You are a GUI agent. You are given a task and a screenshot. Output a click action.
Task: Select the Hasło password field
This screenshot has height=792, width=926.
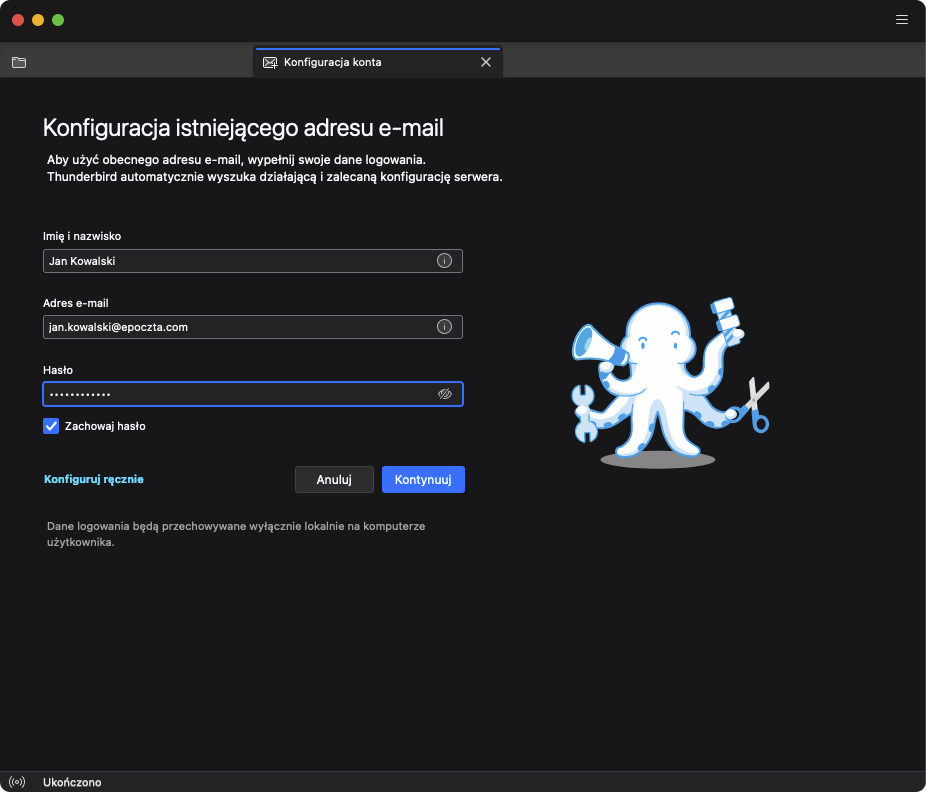pyautogui.click(x=235, y=394)
